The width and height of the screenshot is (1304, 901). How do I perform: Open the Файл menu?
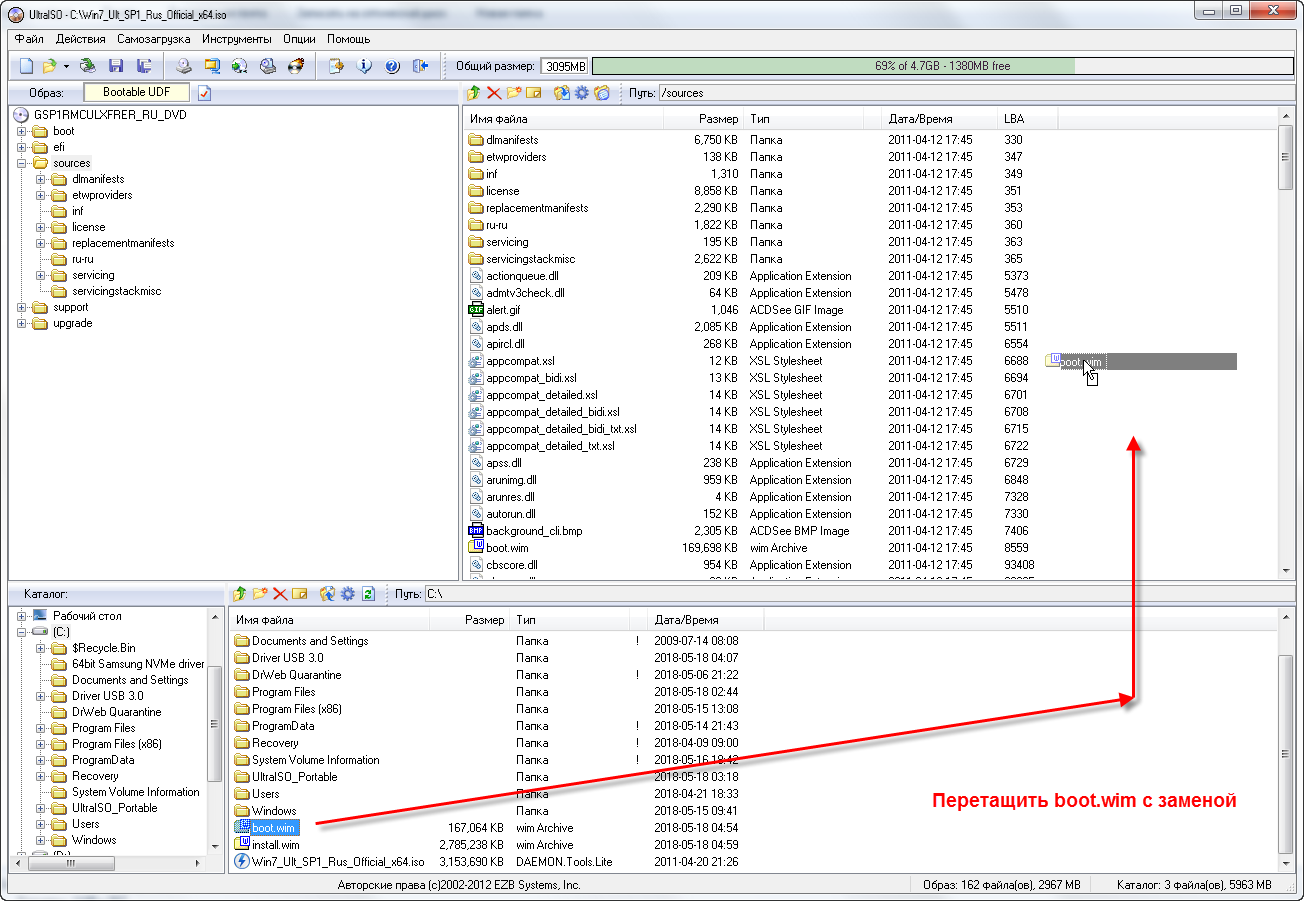(29, 39)
